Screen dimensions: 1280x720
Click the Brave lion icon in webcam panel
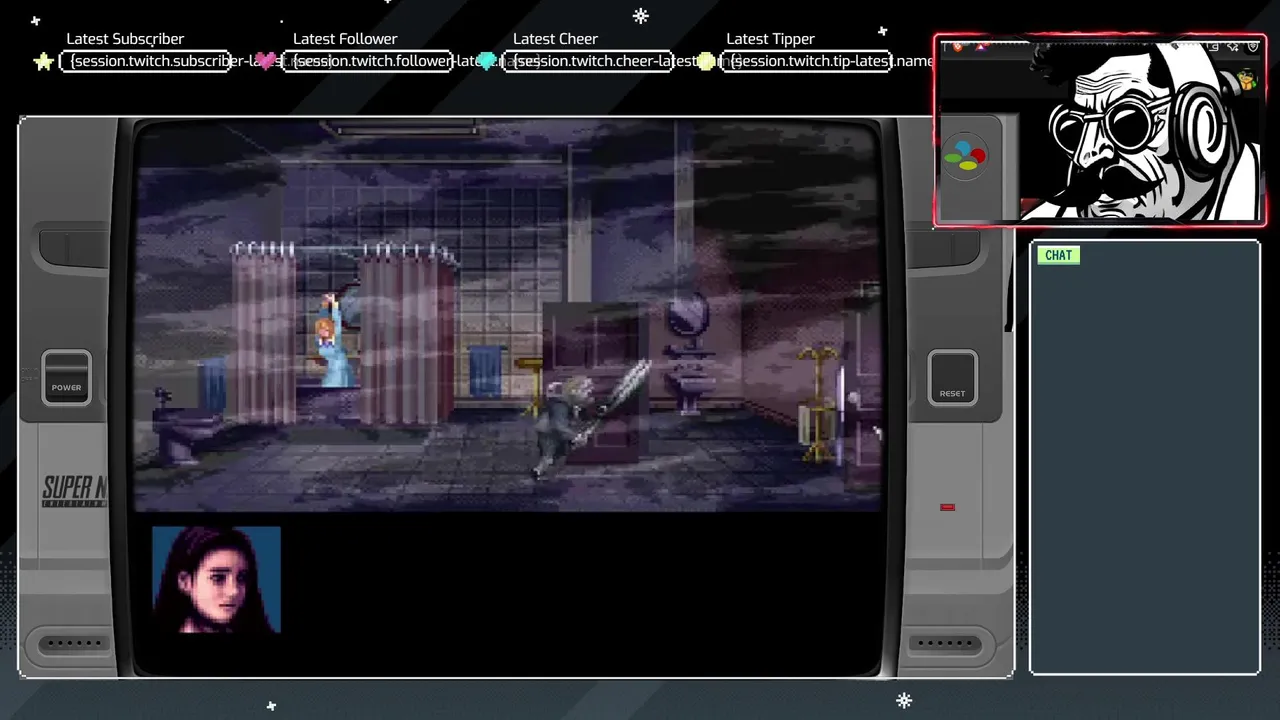[957, 46]
